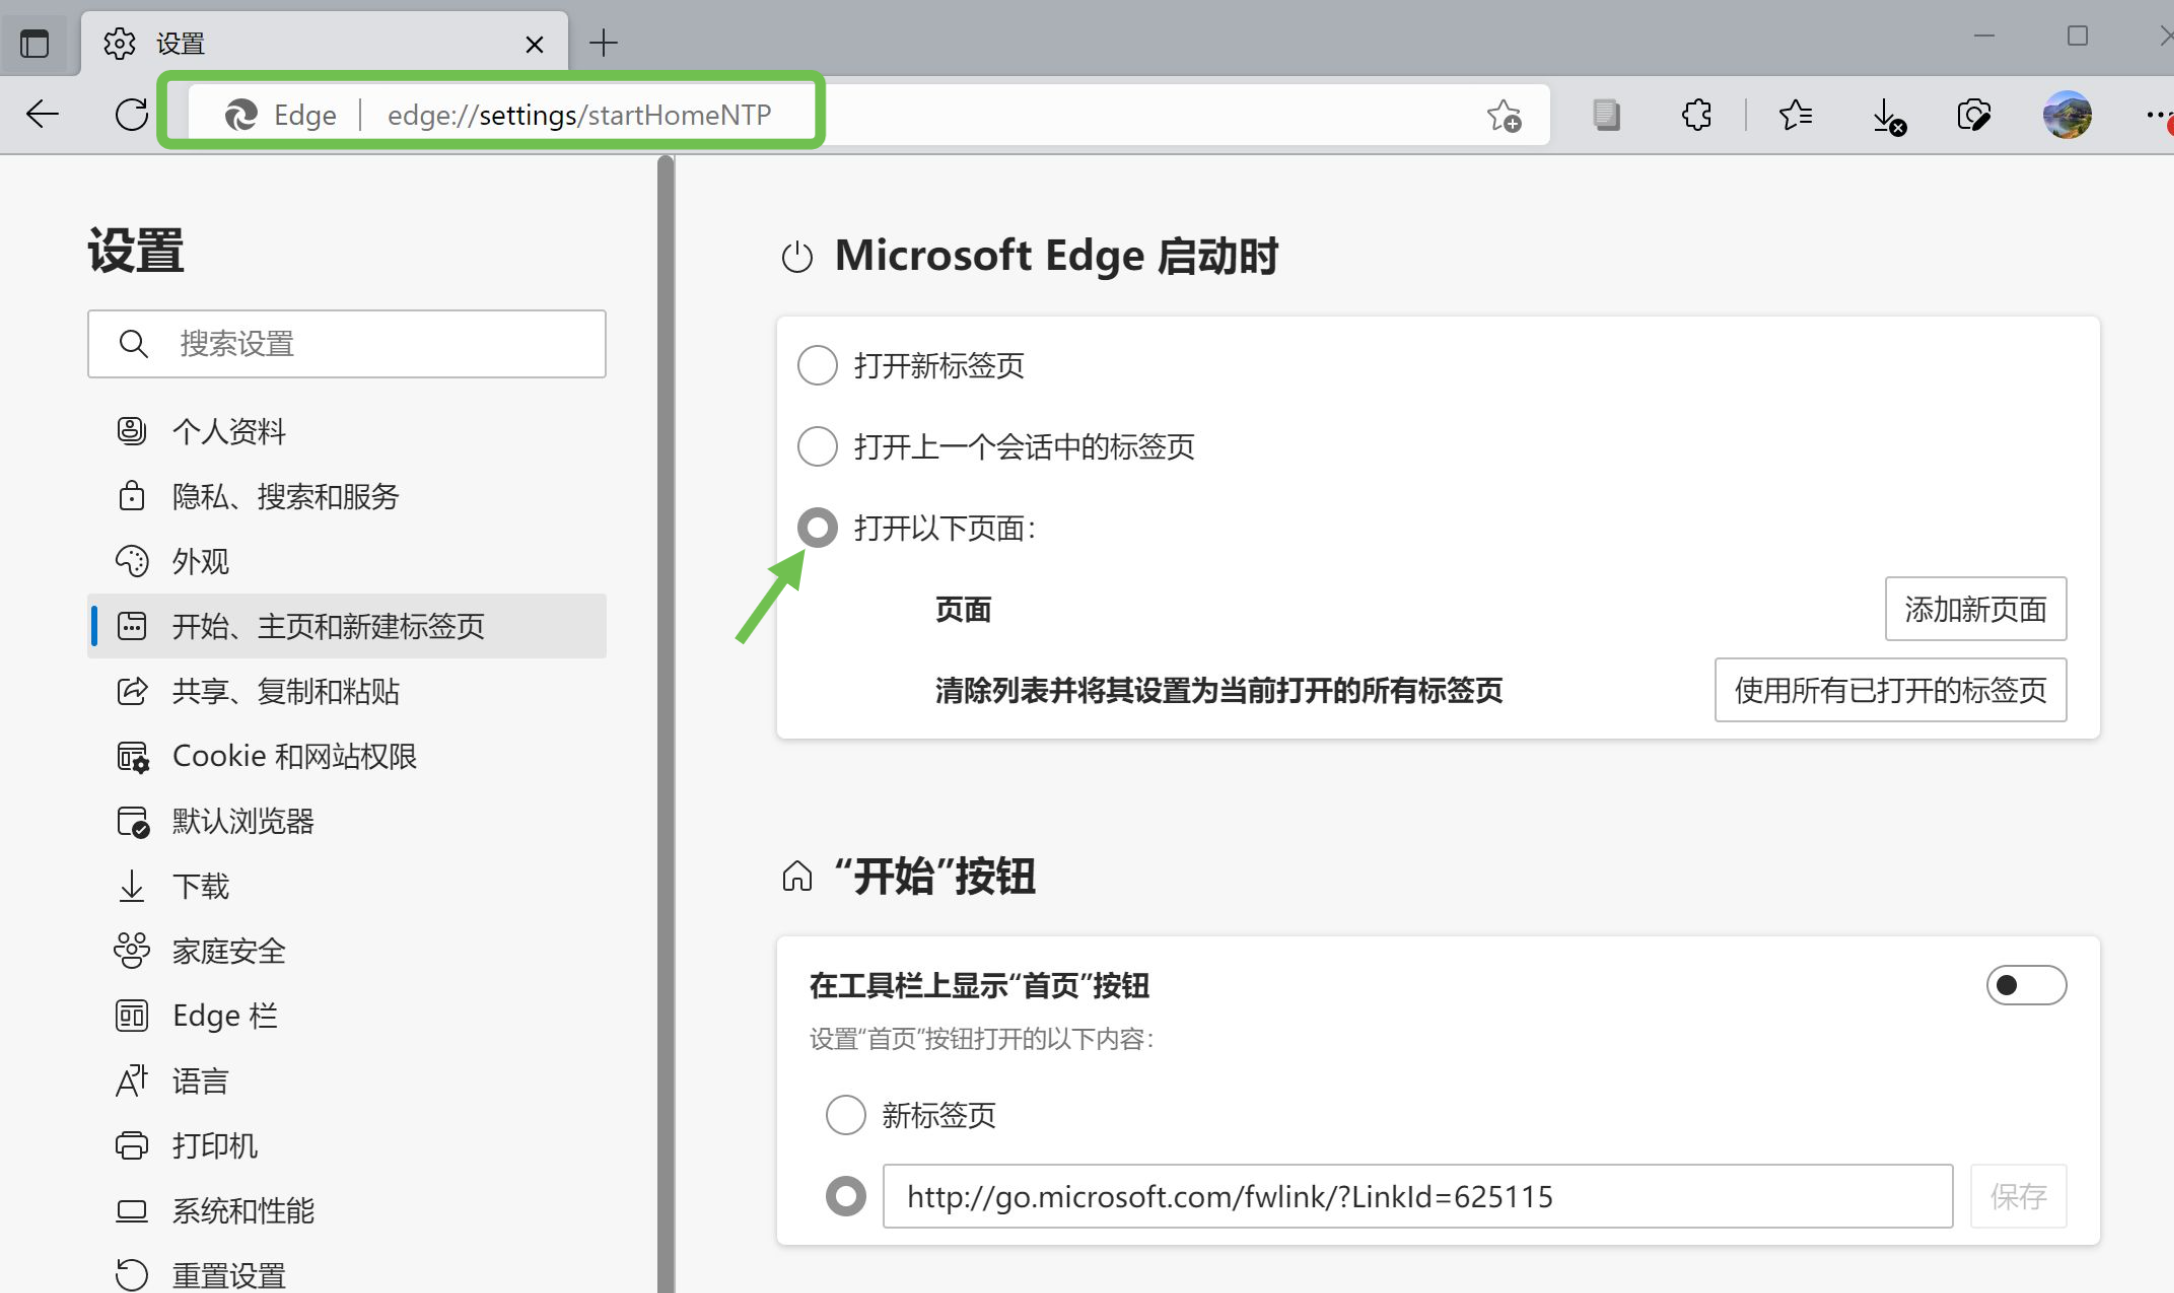Add current page to favorites via star icon
Screen dimensions: 2174x1293
[1503, 114]
